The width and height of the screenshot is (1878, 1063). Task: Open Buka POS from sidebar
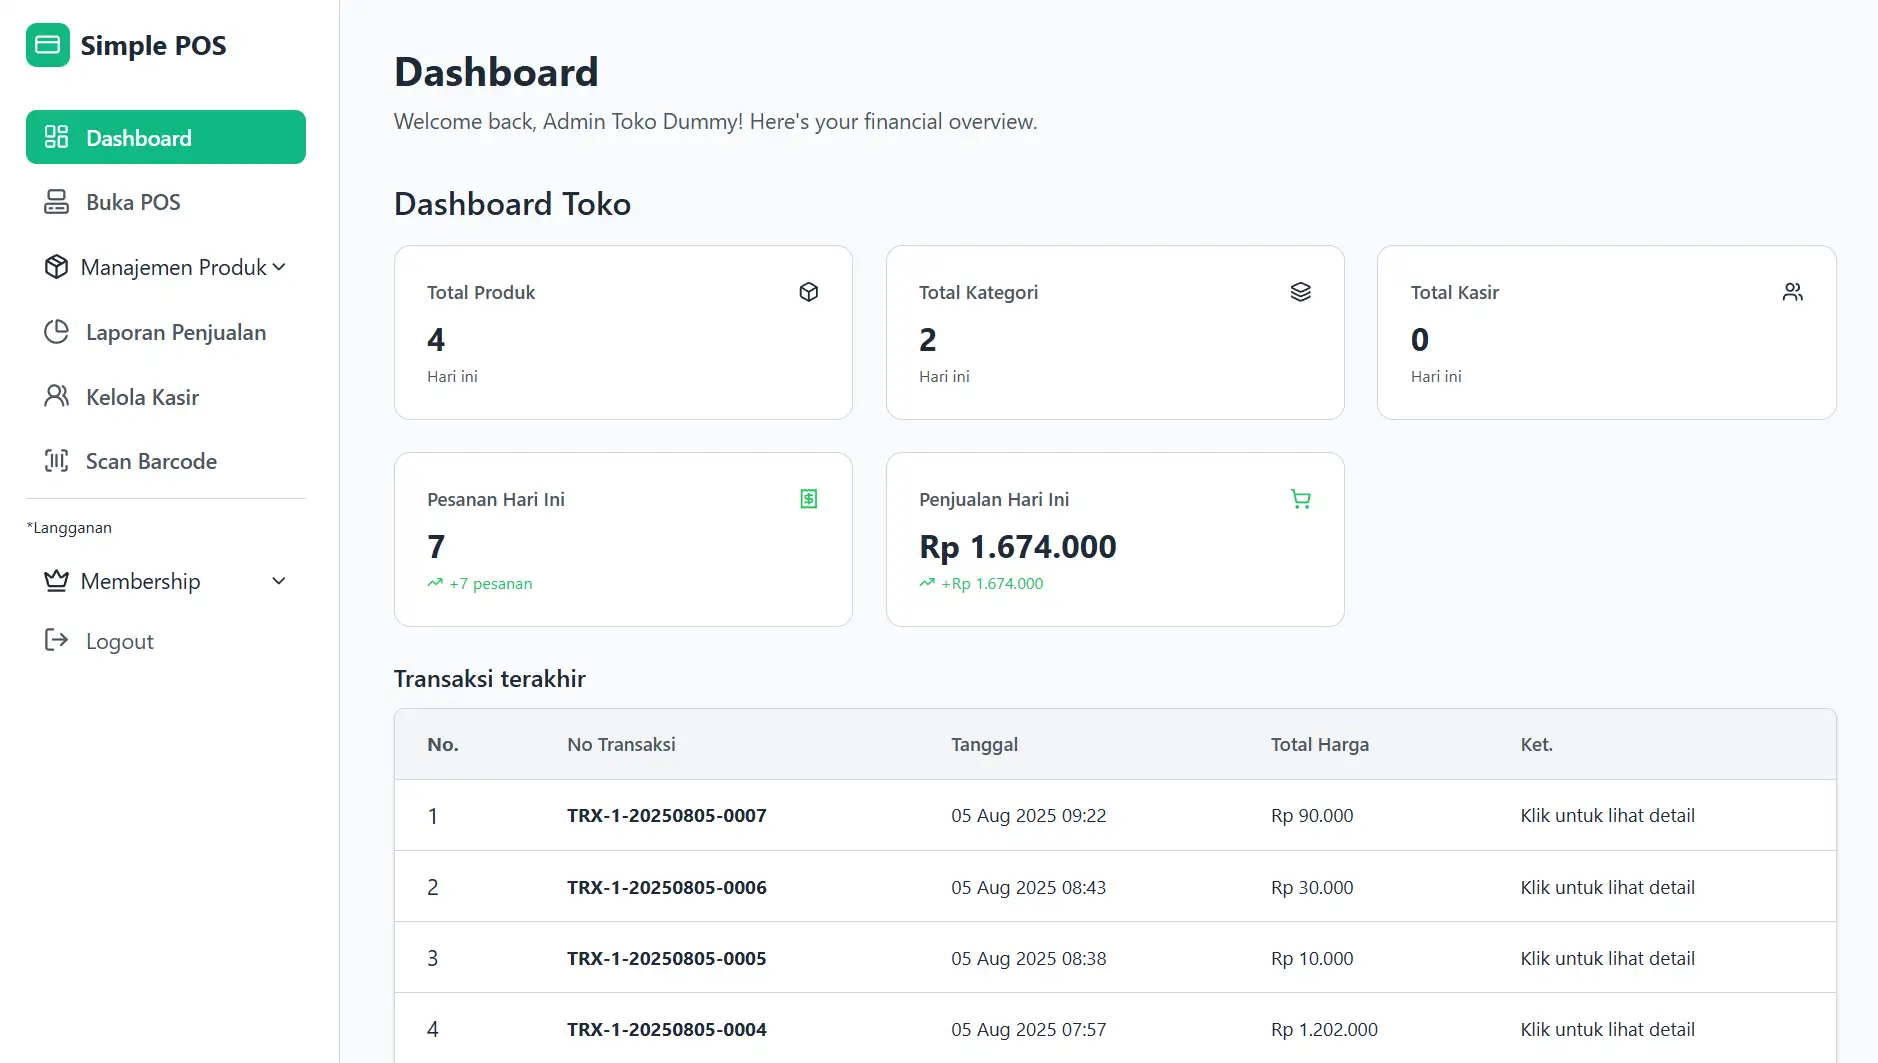tap(166, 202)
